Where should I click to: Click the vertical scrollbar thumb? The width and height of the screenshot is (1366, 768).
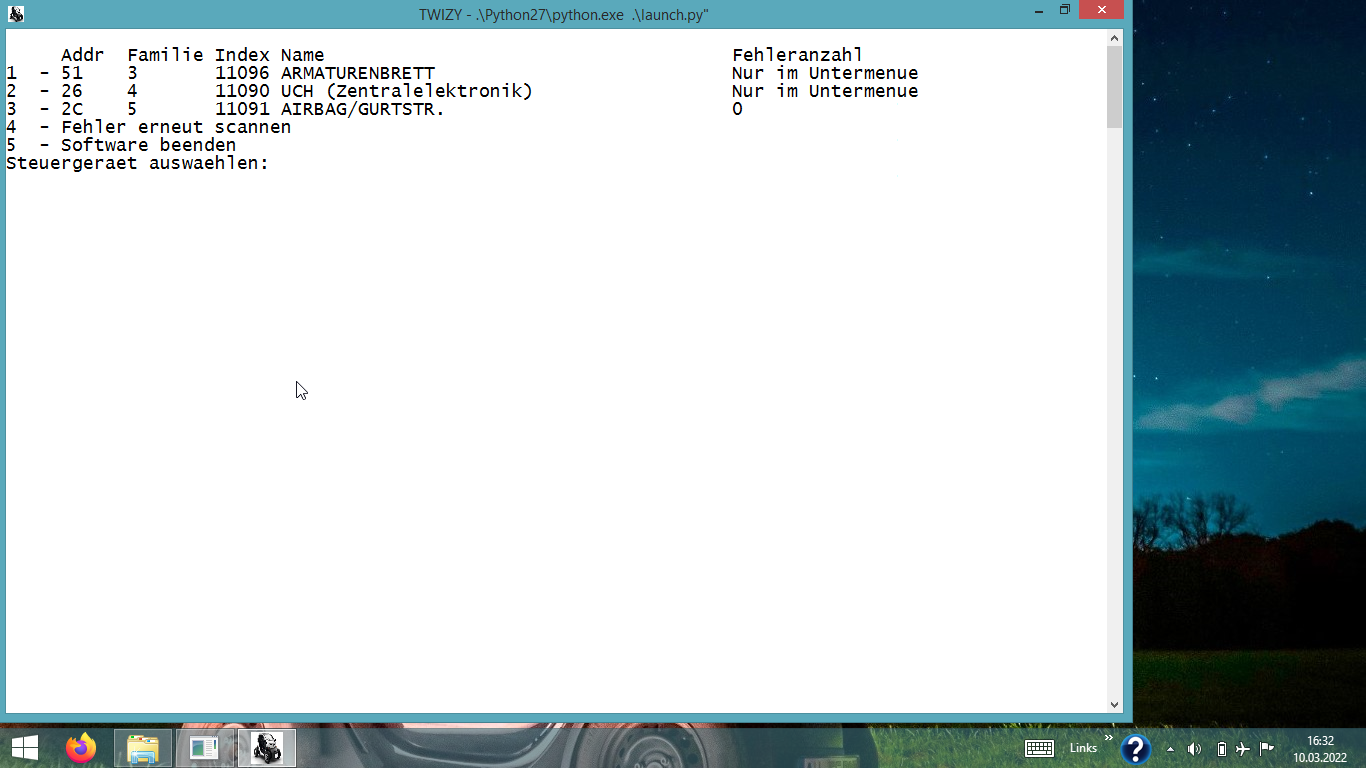pyautogui.click(x=1115, y=87)
